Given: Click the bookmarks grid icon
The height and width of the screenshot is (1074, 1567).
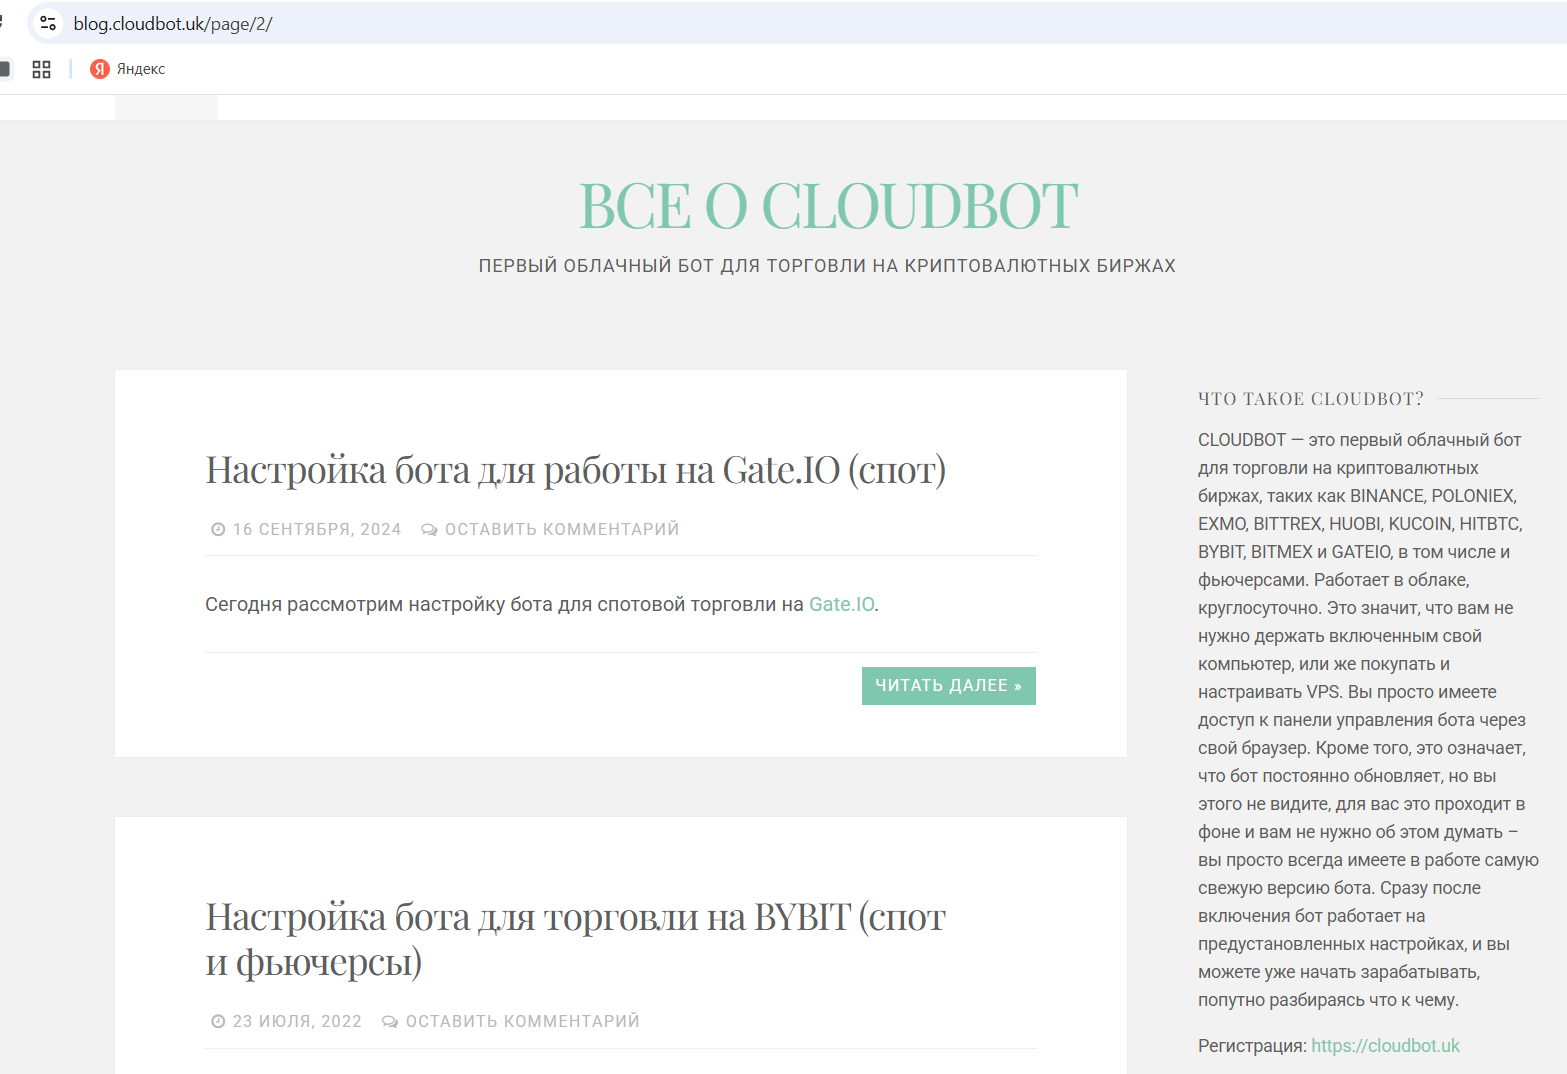Looking at the screenshot, I should click(x=41, y=69).
